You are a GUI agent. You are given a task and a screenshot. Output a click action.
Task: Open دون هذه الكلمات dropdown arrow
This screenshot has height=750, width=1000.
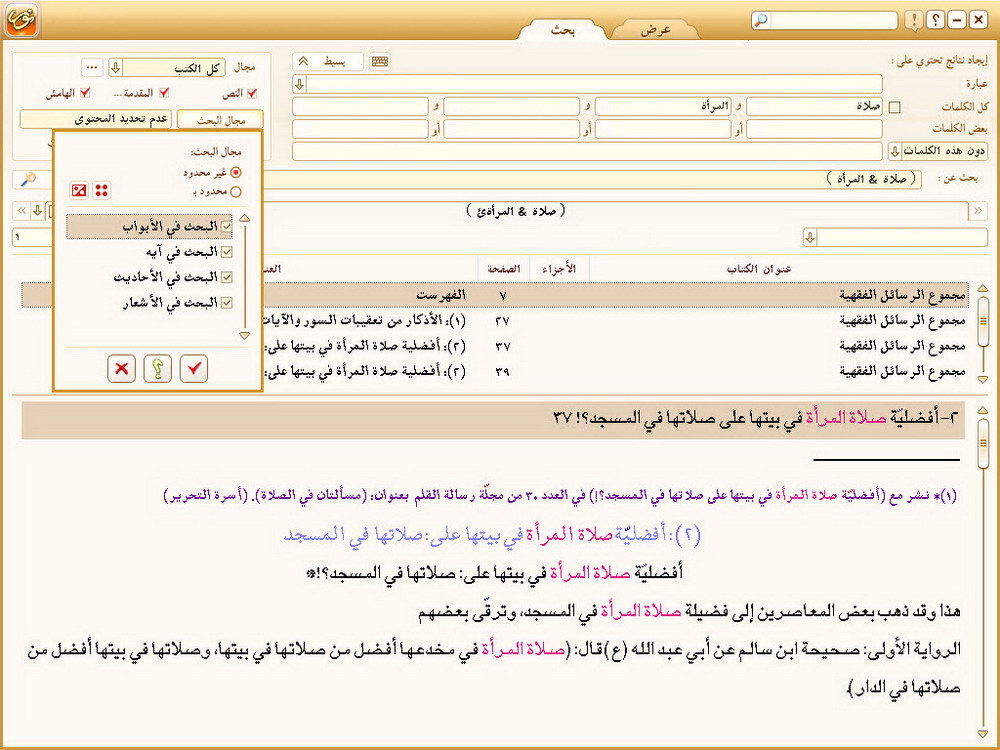(x=895, y=151)
